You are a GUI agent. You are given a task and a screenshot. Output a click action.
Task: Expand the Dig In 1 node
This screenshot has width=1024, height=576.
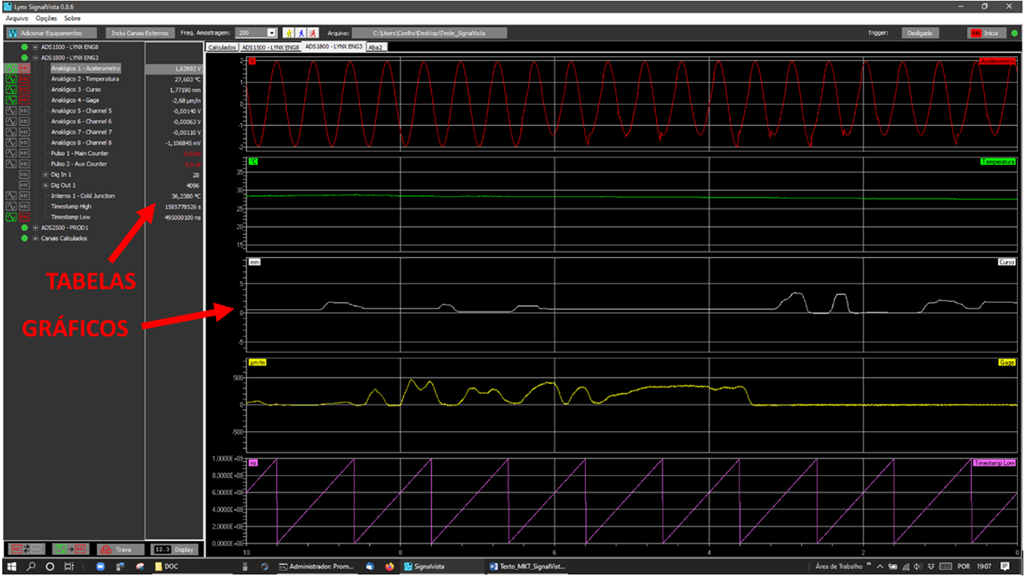click(45, 174)
